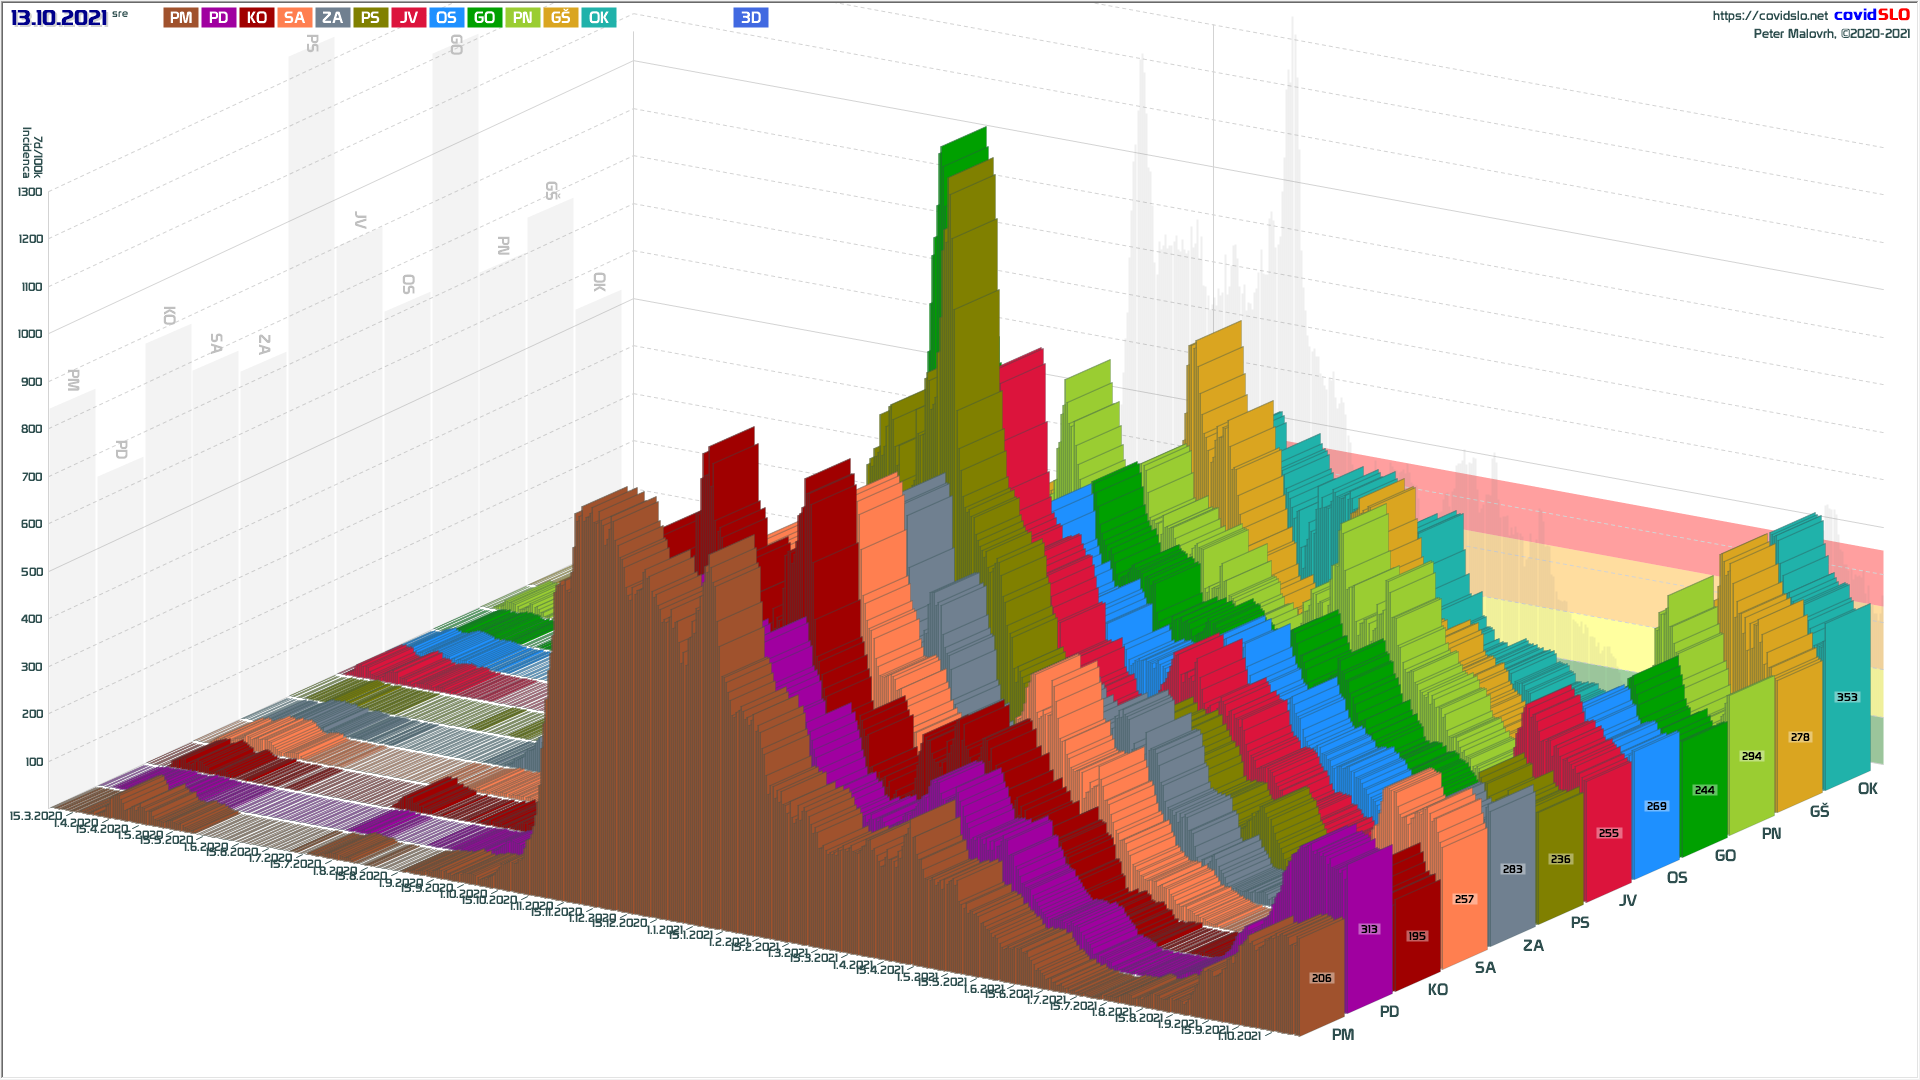This screenshot has height=1080, width=1920.
Task: Toggle the OK teal legend button
Action: 598,18
